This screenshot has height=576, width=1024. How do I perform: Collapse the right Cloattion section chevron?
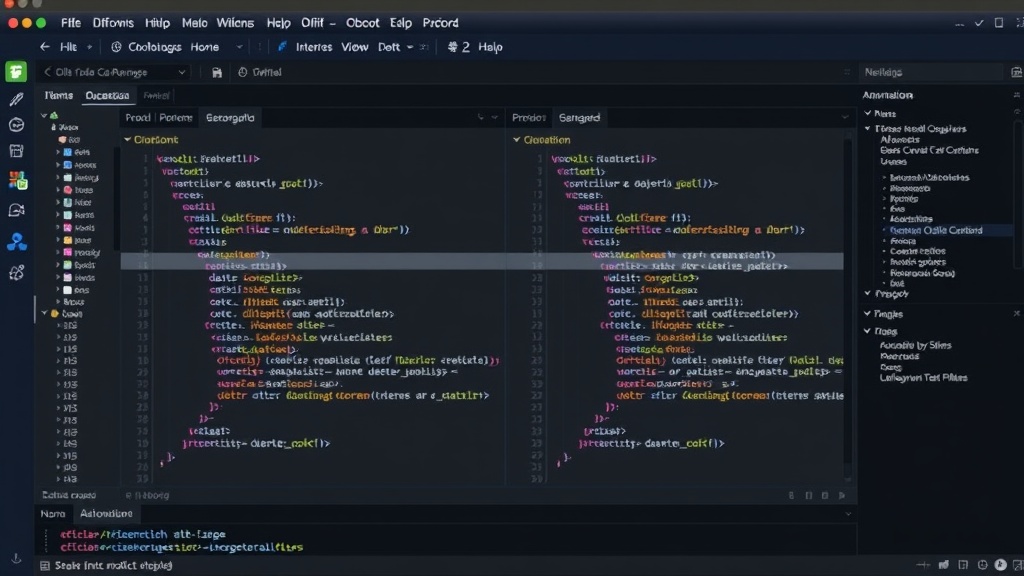[517, 140]
